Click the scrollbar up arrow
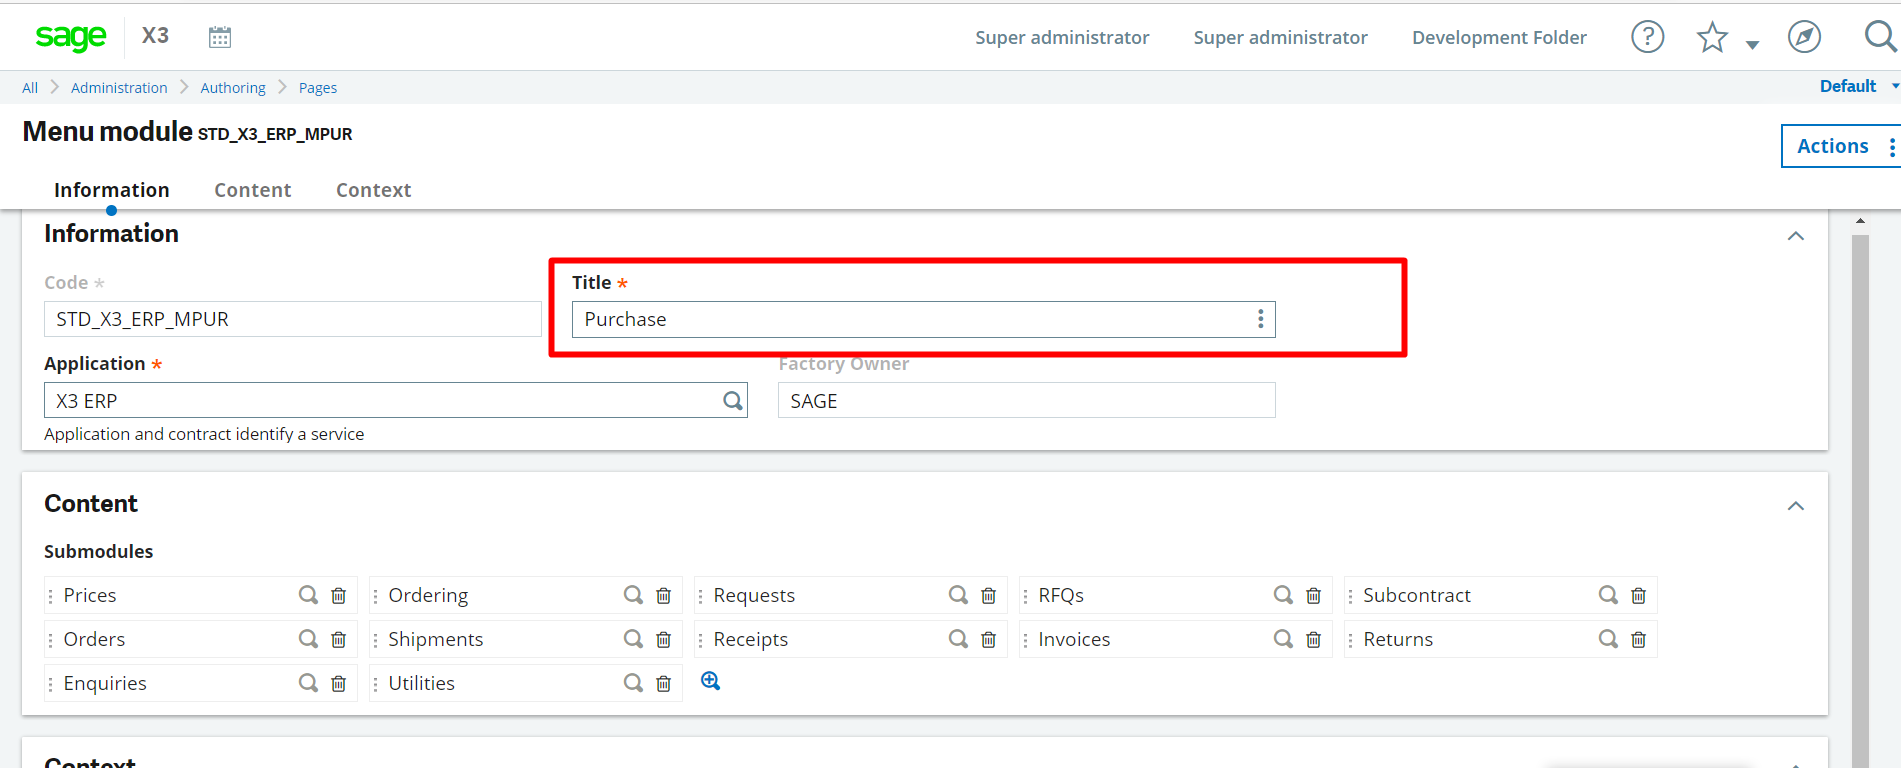 coord(1860,221)
